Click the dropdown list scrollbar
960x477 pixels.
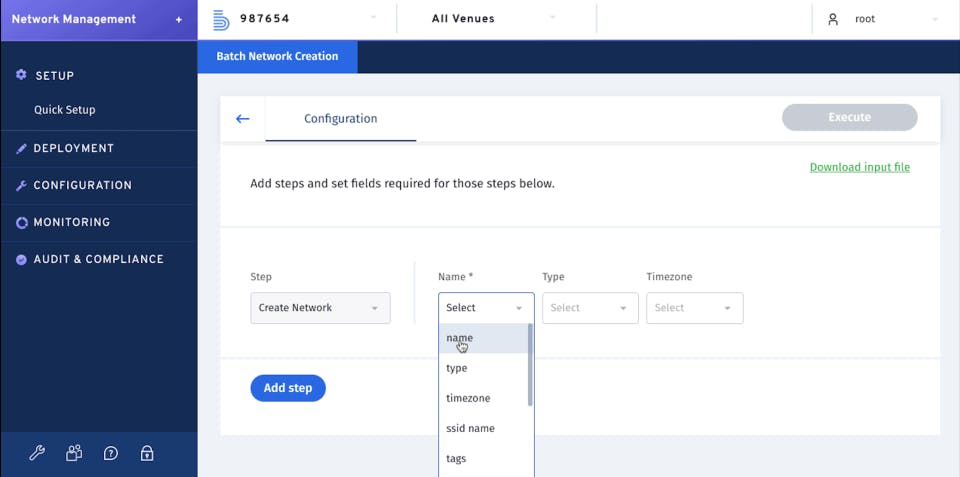(x=530, y=365)
